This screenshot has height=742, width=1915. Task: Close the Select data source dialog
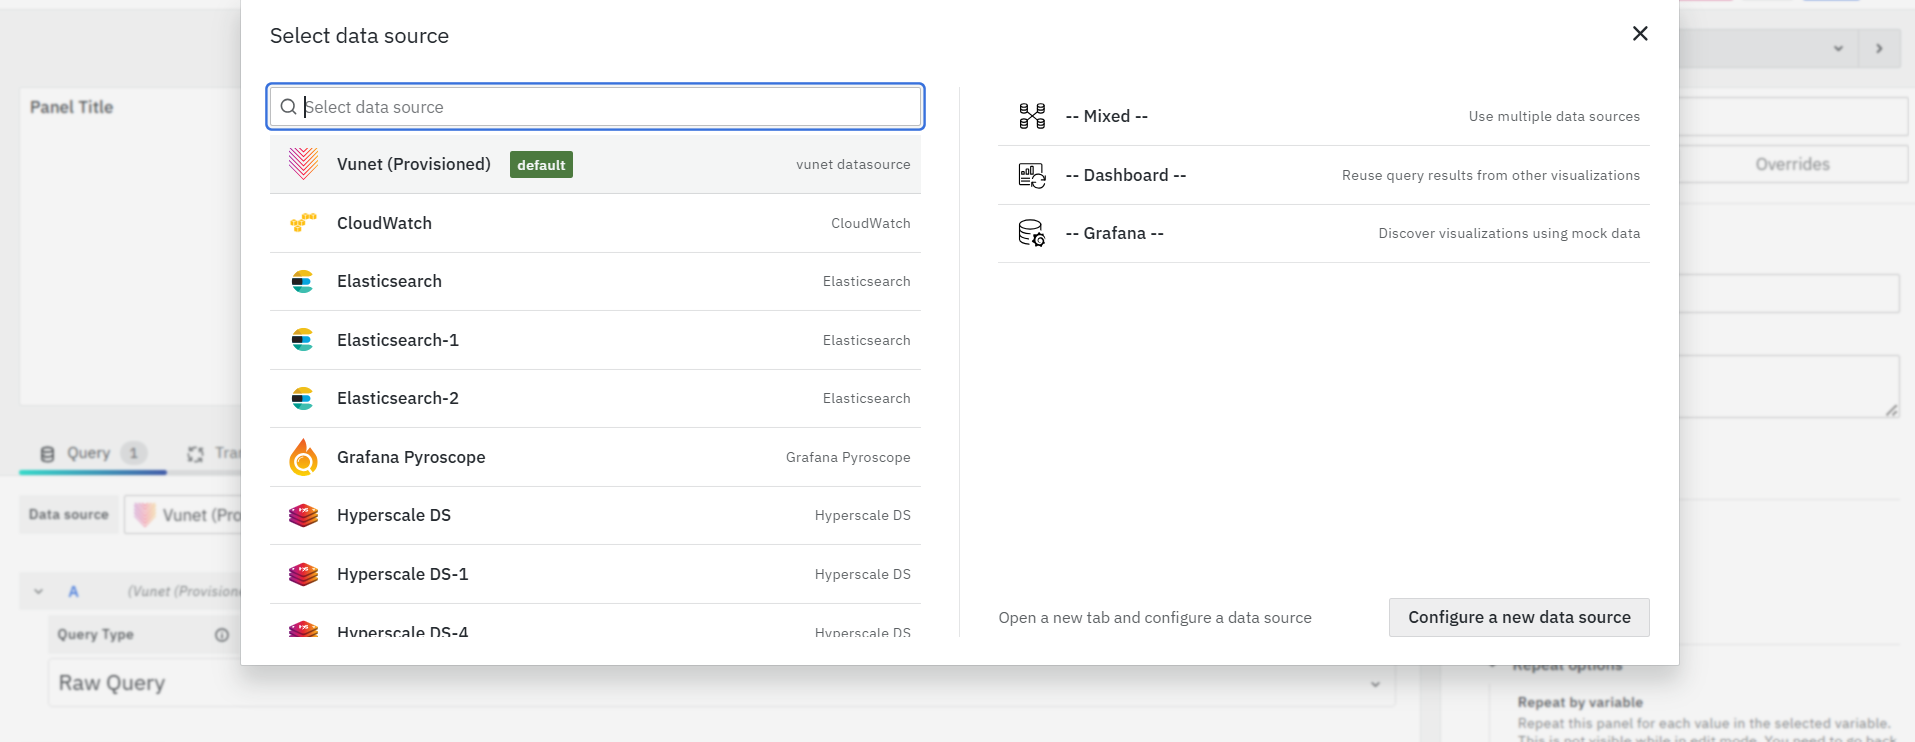click(x=1640, y=34)
